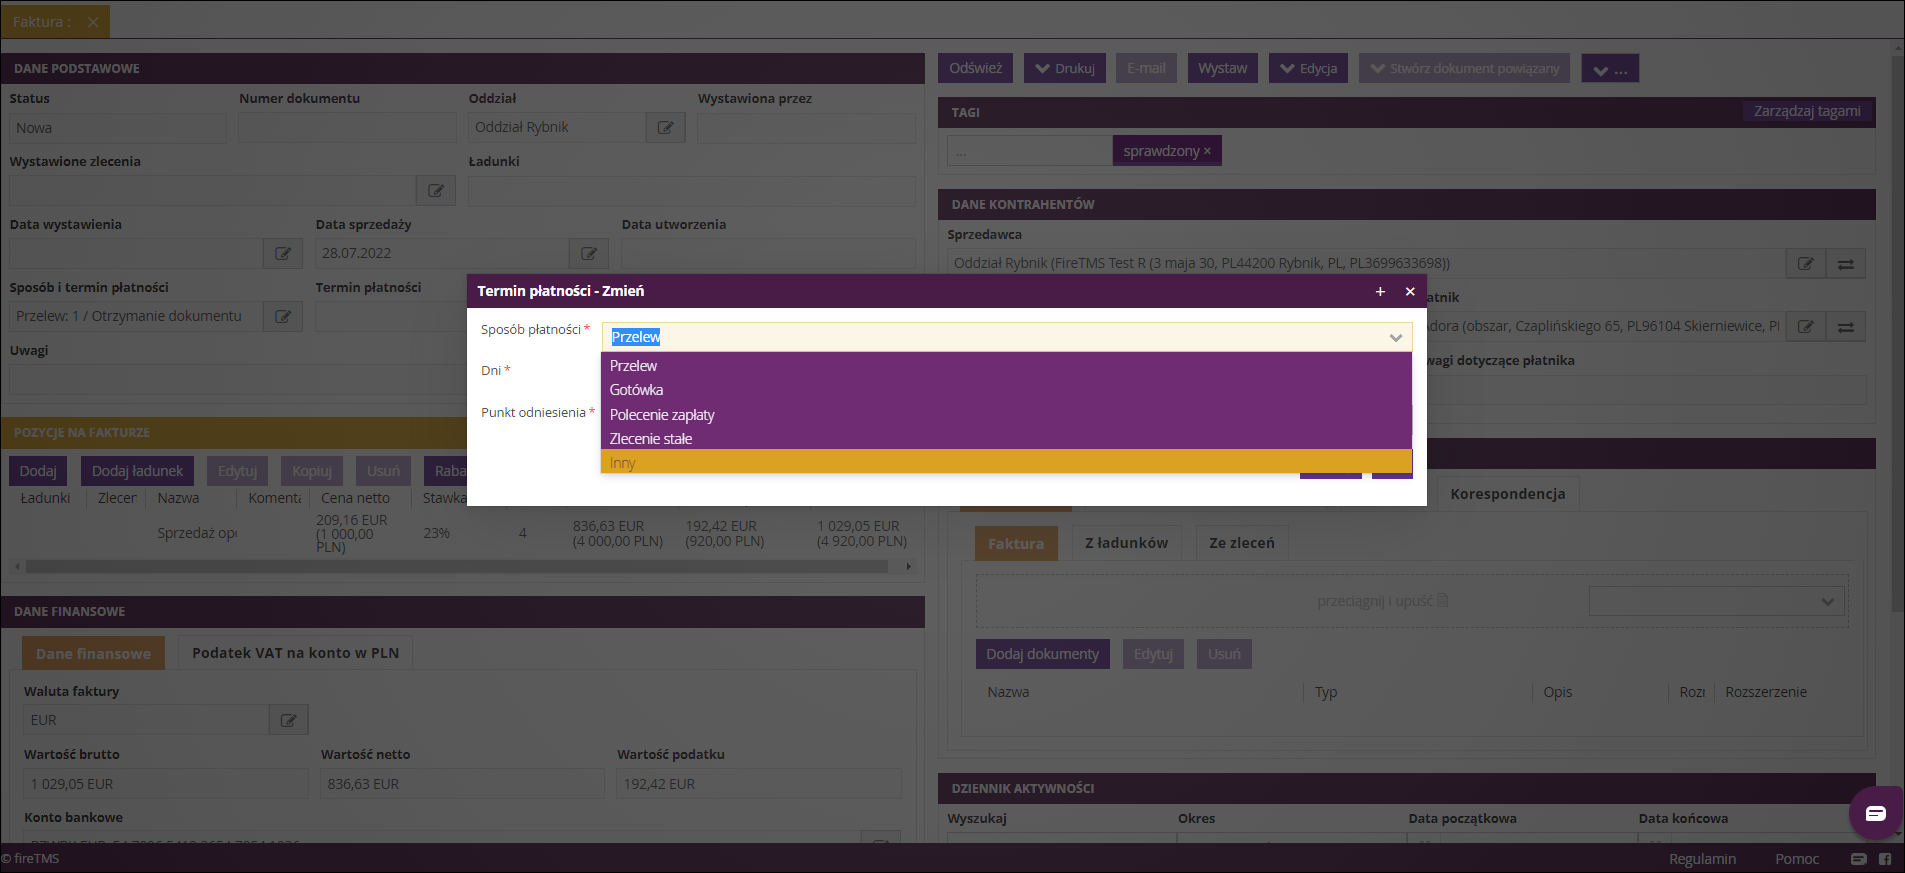
Task: Open Edycja dropdown
Action: pos(1309,68)
